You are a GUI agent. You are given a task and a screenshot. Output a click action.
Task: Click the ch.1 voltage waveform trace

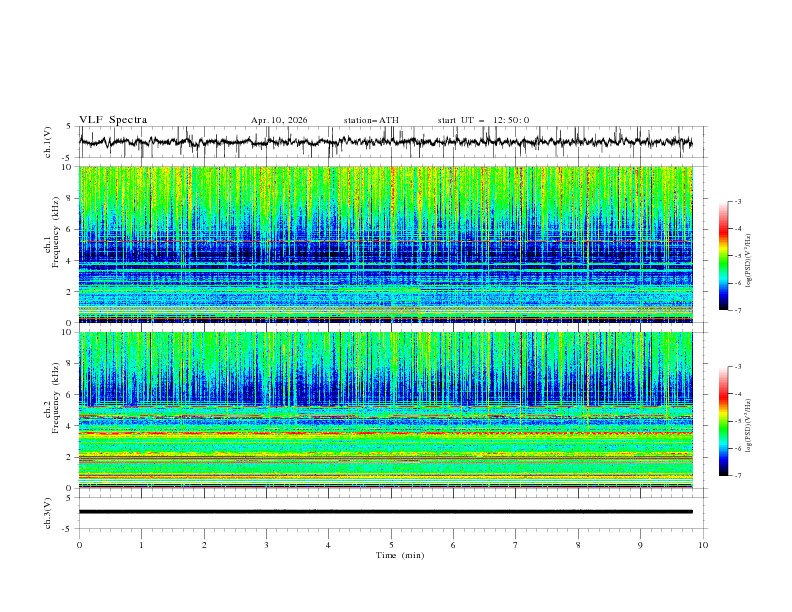click(386, 142)
